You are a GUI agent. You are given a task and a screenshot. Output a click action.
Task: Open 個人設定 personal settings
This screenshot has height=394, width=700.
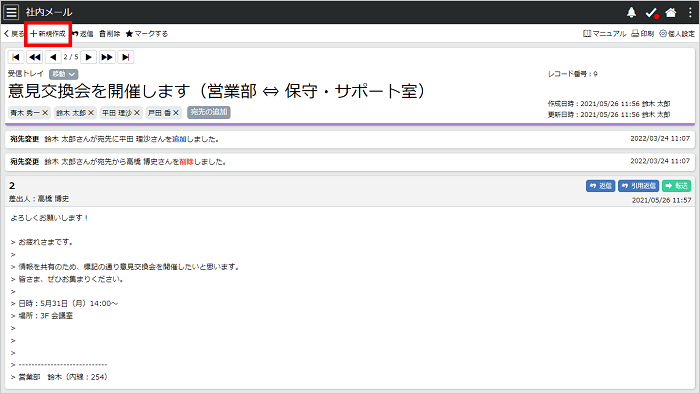[x=677, y=33]
